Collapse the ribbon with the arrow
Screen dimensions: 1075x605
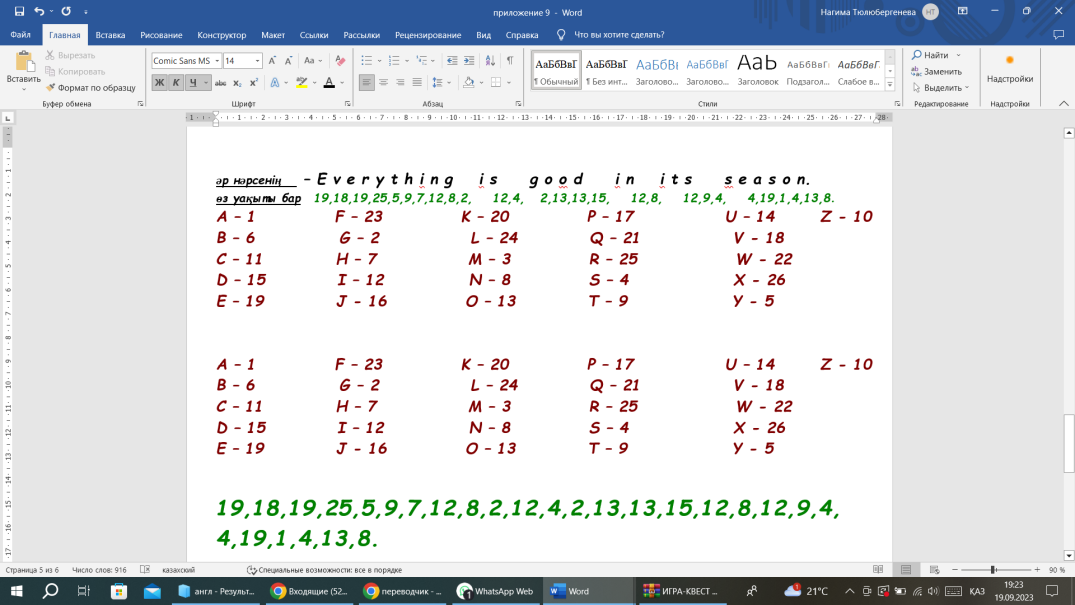point(1063,104)
